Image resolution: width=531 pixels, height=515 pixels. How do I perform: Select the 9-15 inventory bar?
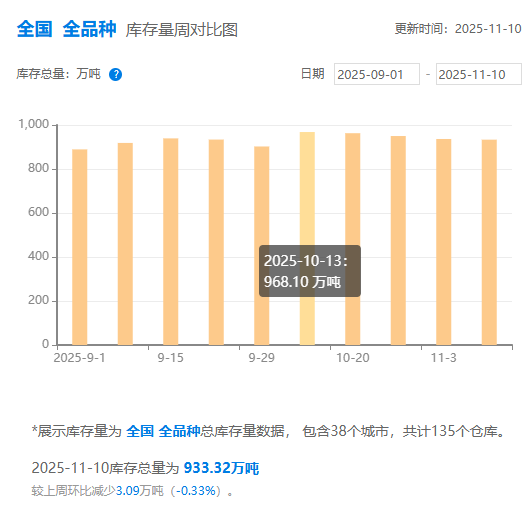tap(171, 241)
